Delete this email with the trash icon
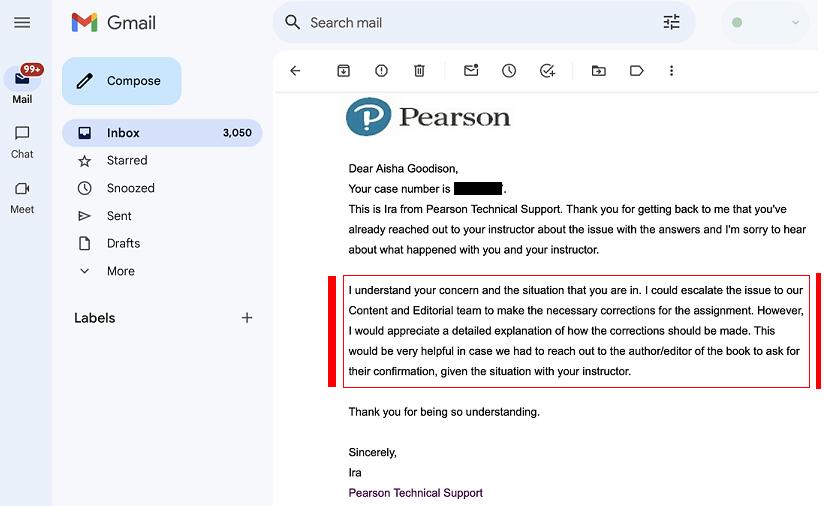825x506 pixels. [x=419, y=71]
